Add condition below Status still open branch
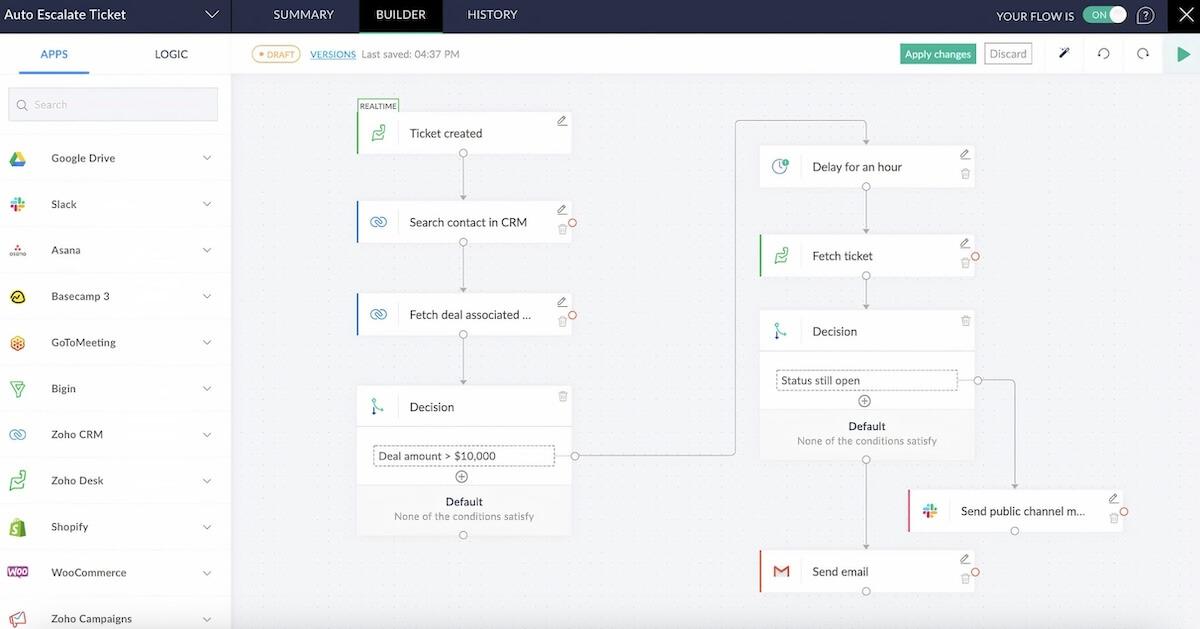 coord(865,401)
